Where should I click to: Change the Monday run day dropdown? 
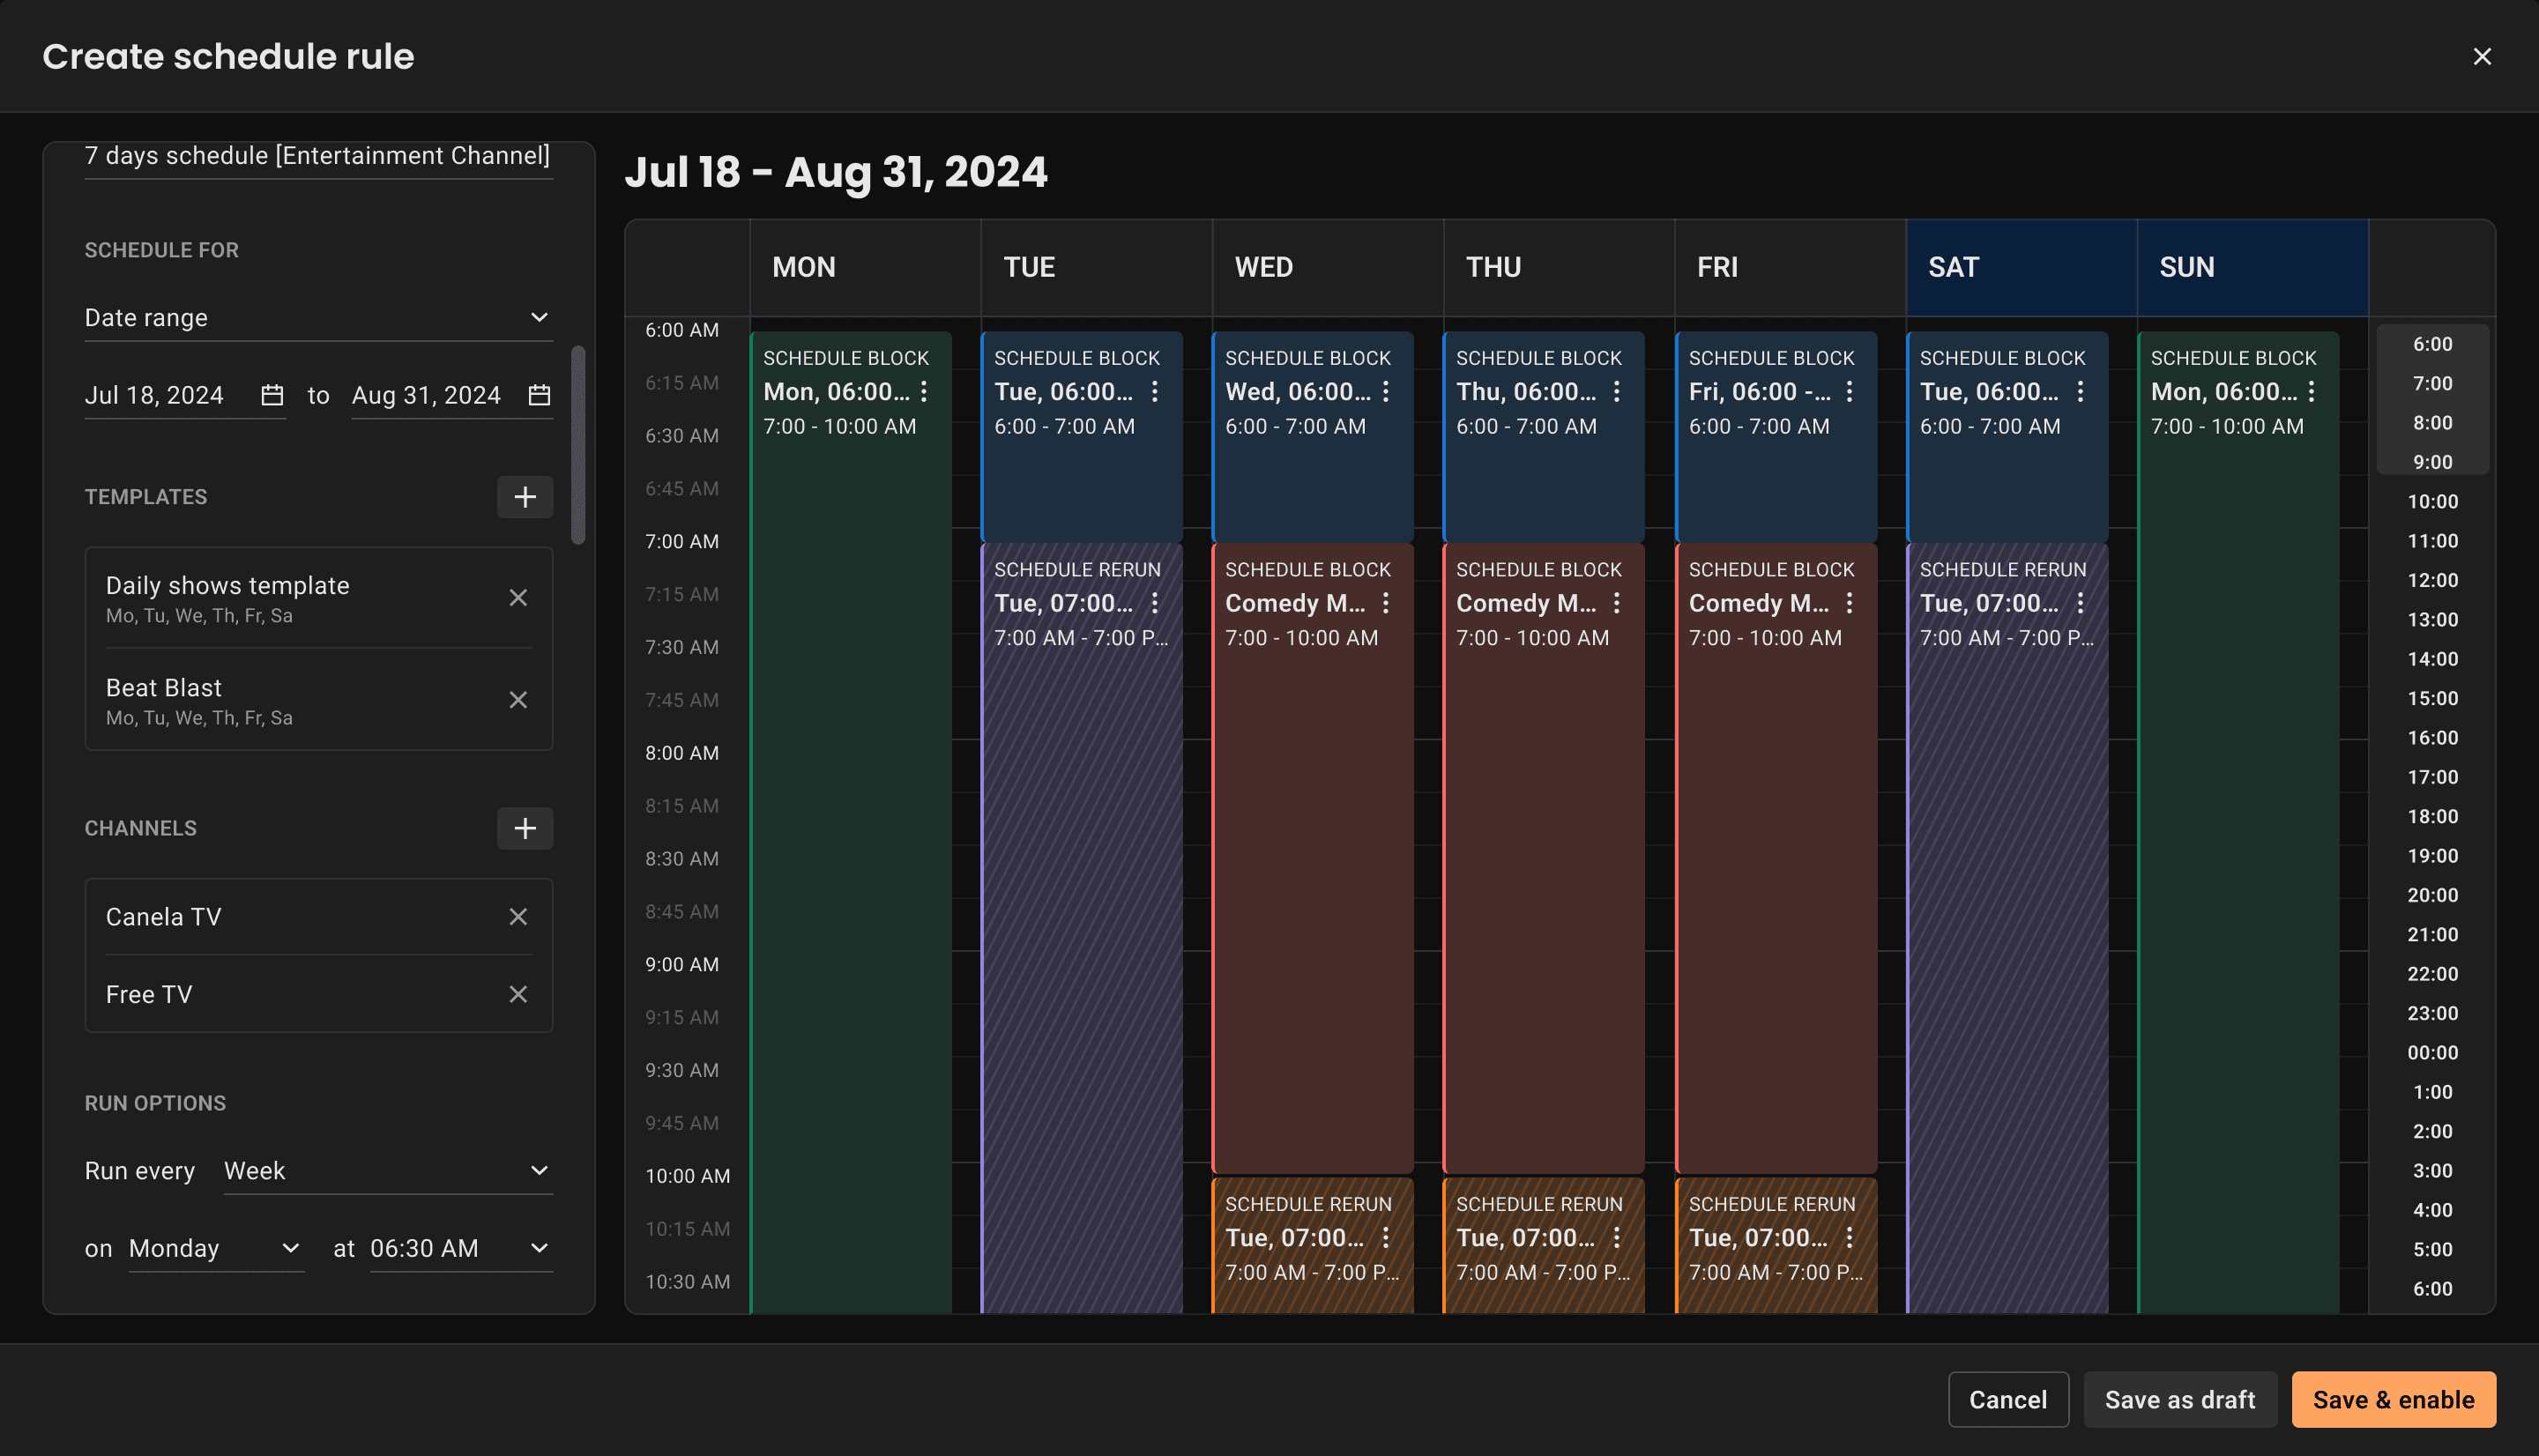coord(215,1248)
